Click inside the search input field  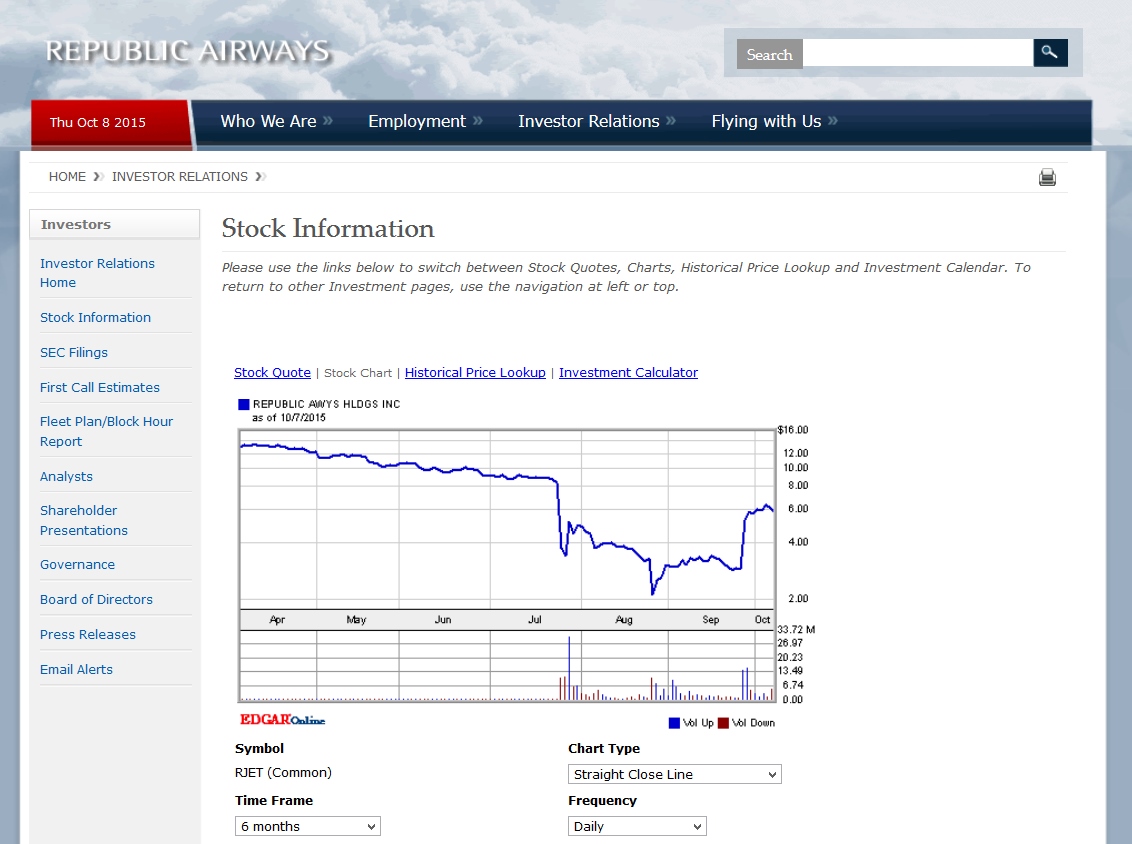tap(917, 52)
